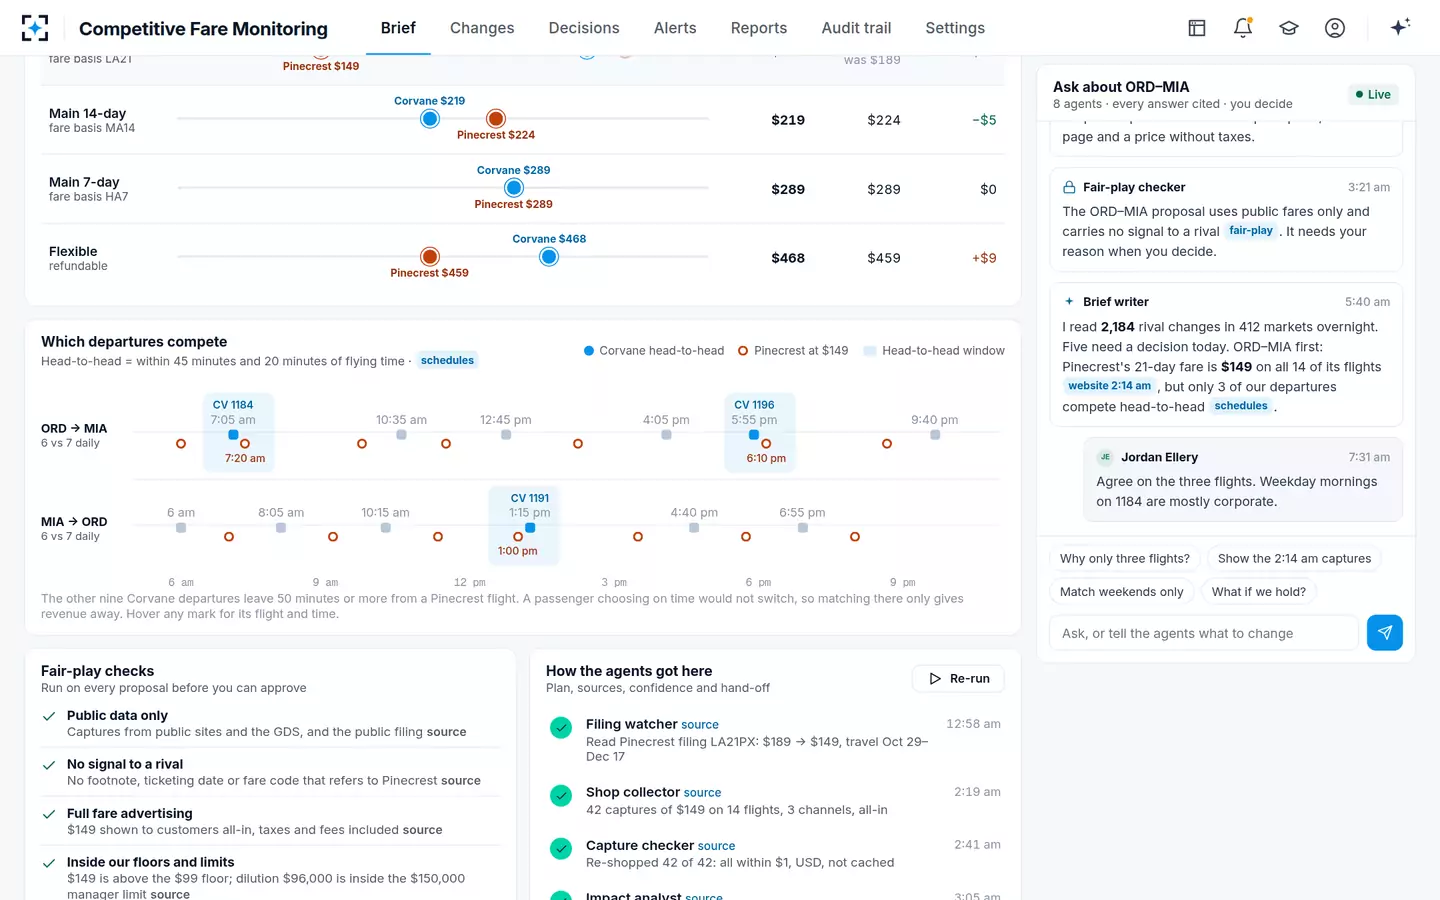Click the green check beside Filing watcher
This screenshot has width=1440, height=900.
[561, 727]
